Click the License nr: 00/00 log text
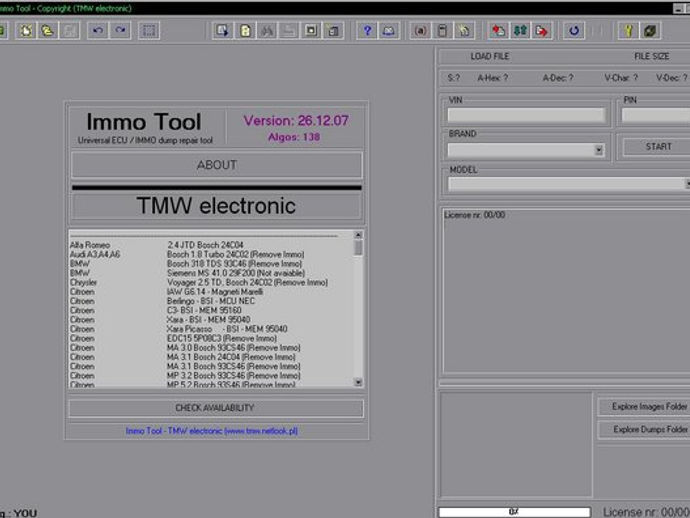The height and width of the screenshot is (518, 690). [x=474, y=215]
